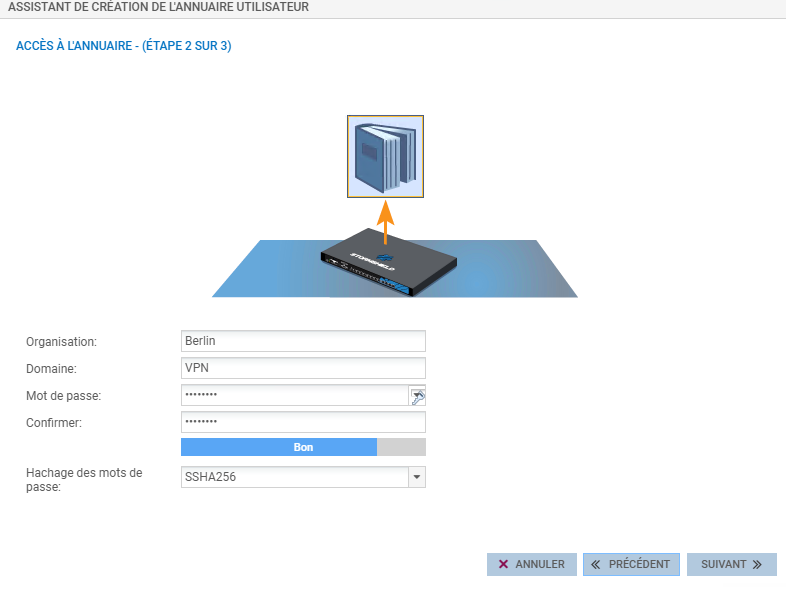Click the Hachage des mots de passe combo field

coord(303,477)
